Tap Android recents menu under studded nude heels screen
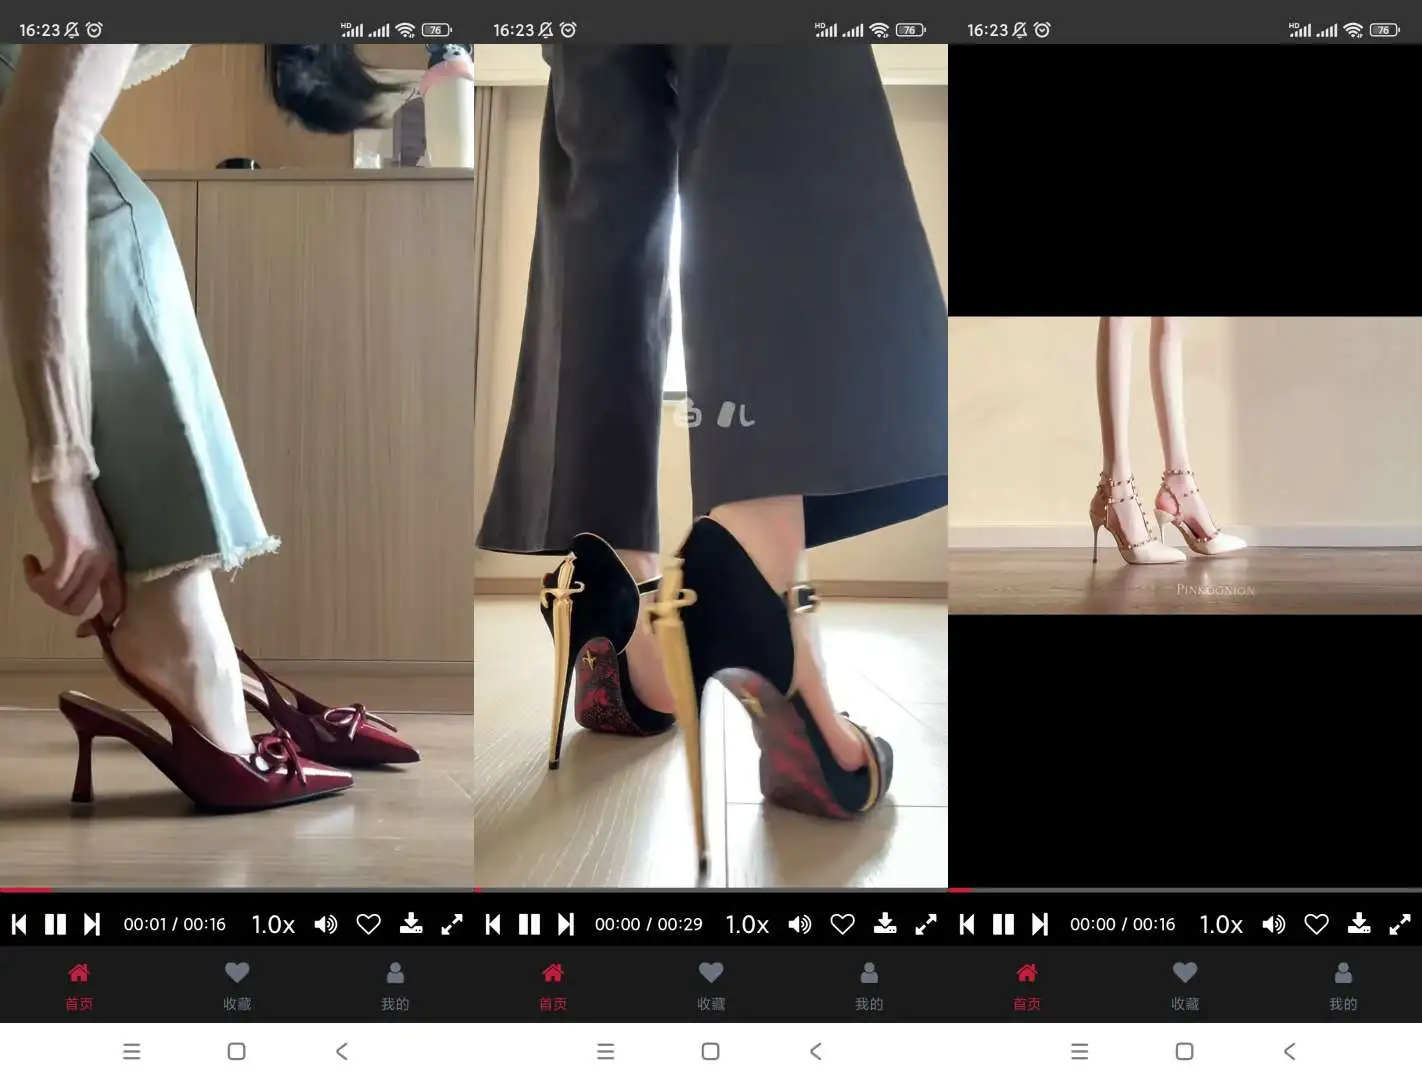1422x1080 pixels. tap(1080, 1051)
